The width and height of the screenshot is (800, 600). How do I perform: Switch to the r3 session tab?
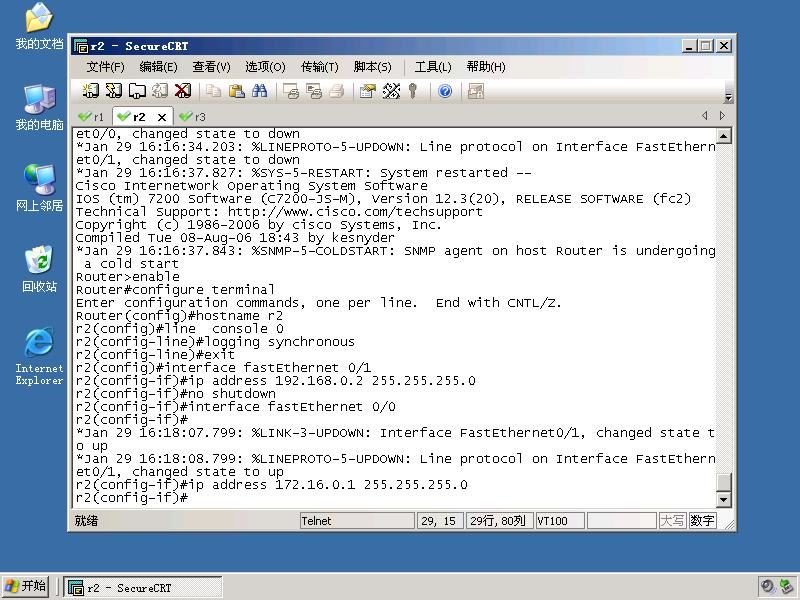193,117
